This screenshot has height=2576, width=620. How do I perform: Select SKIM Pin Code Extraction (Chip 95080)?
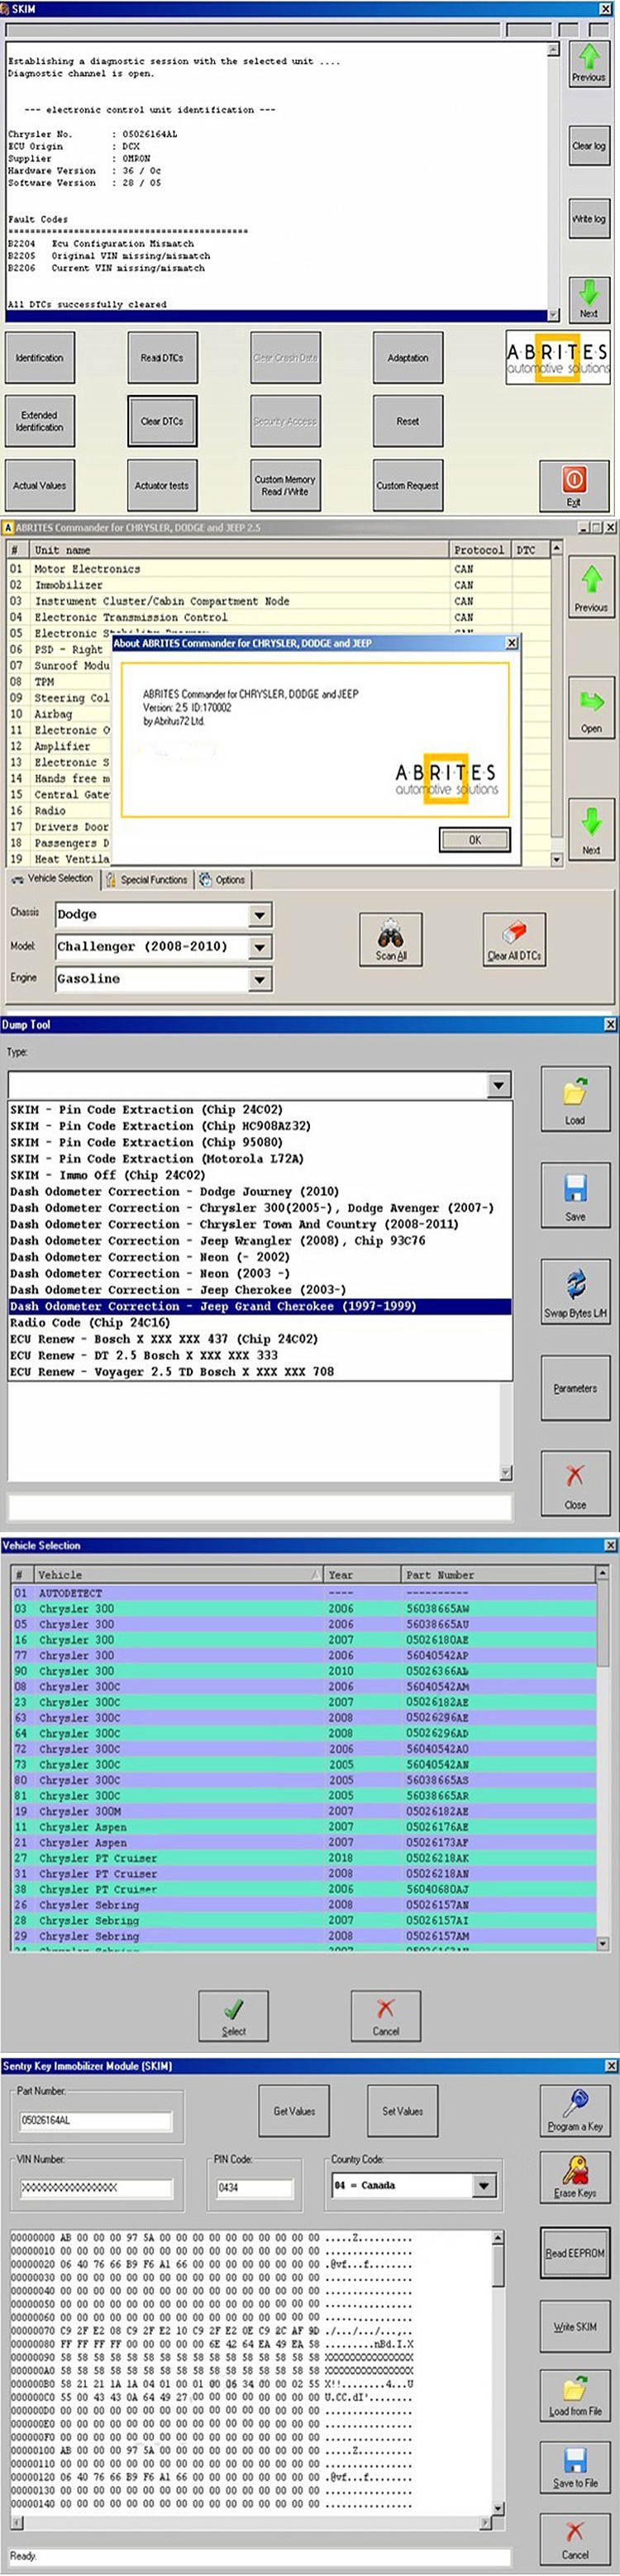[x=260, y=1142]
